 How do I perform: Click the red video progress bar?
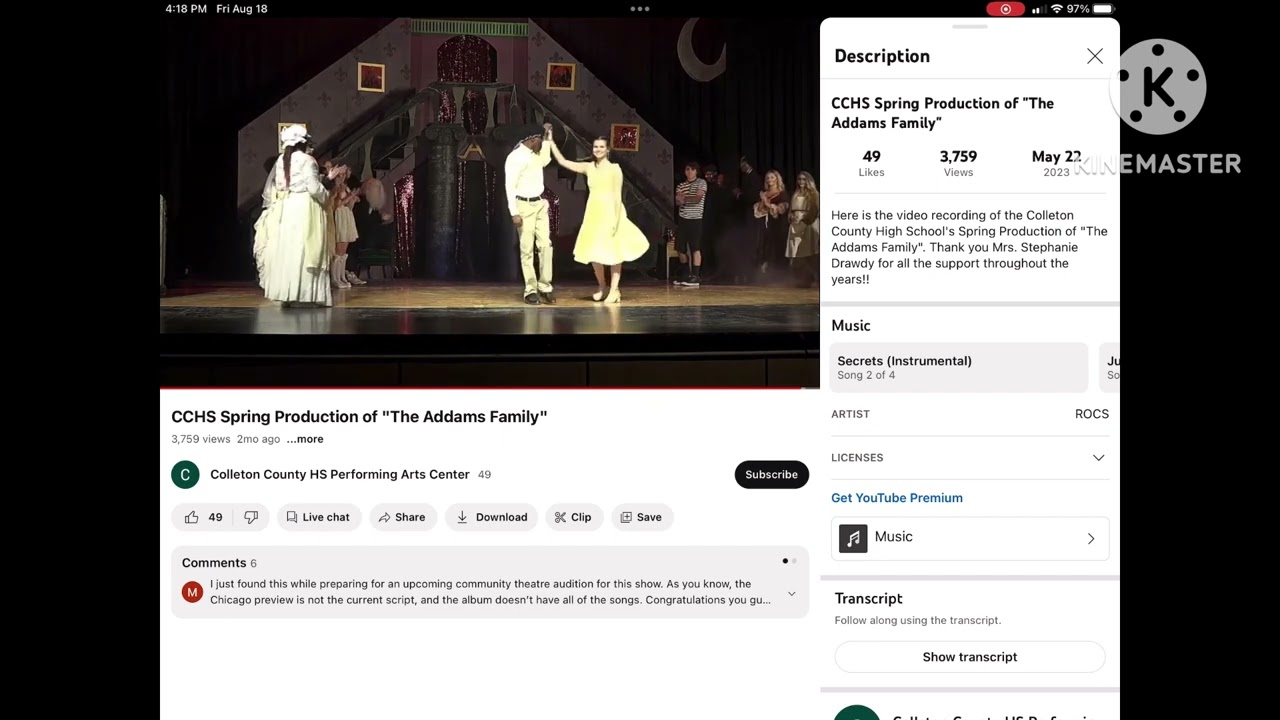(x=489, y=388)
